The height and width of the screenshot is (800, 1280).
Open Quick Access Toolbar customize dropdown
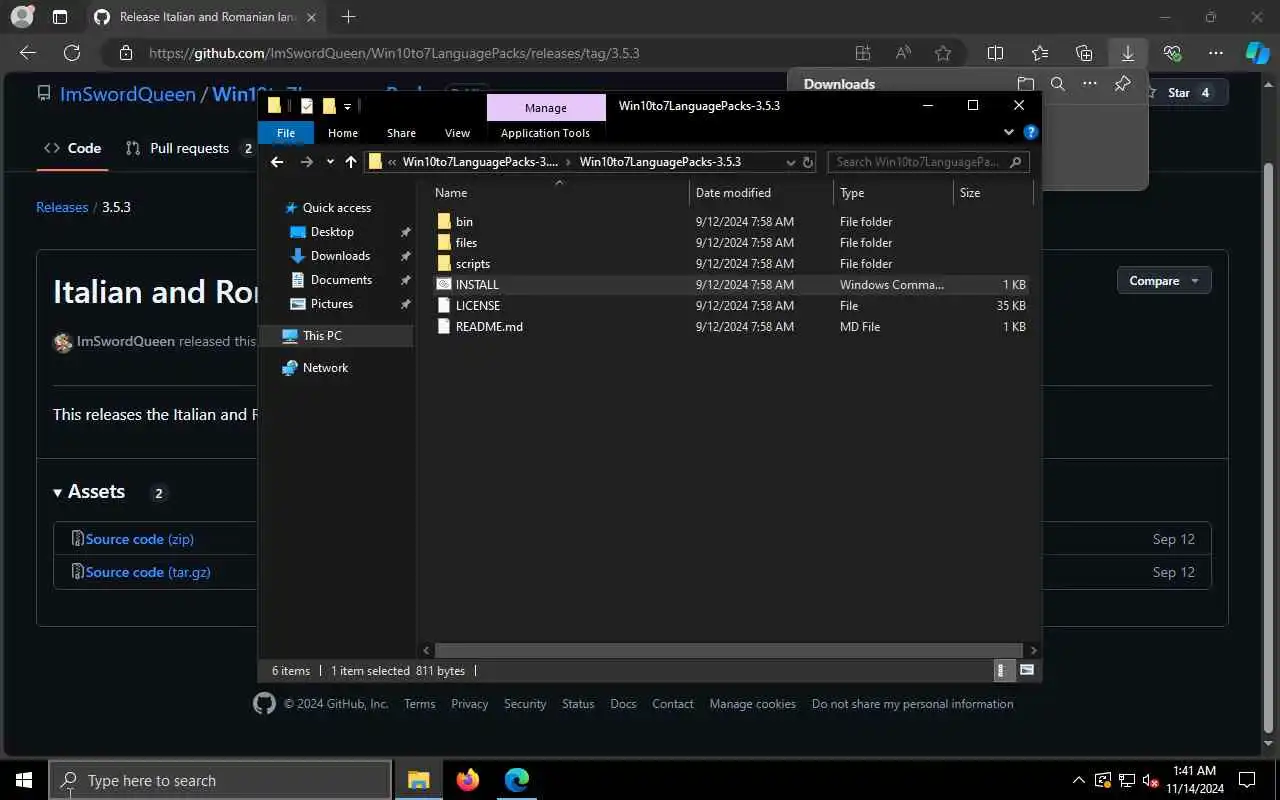point(347,106)
